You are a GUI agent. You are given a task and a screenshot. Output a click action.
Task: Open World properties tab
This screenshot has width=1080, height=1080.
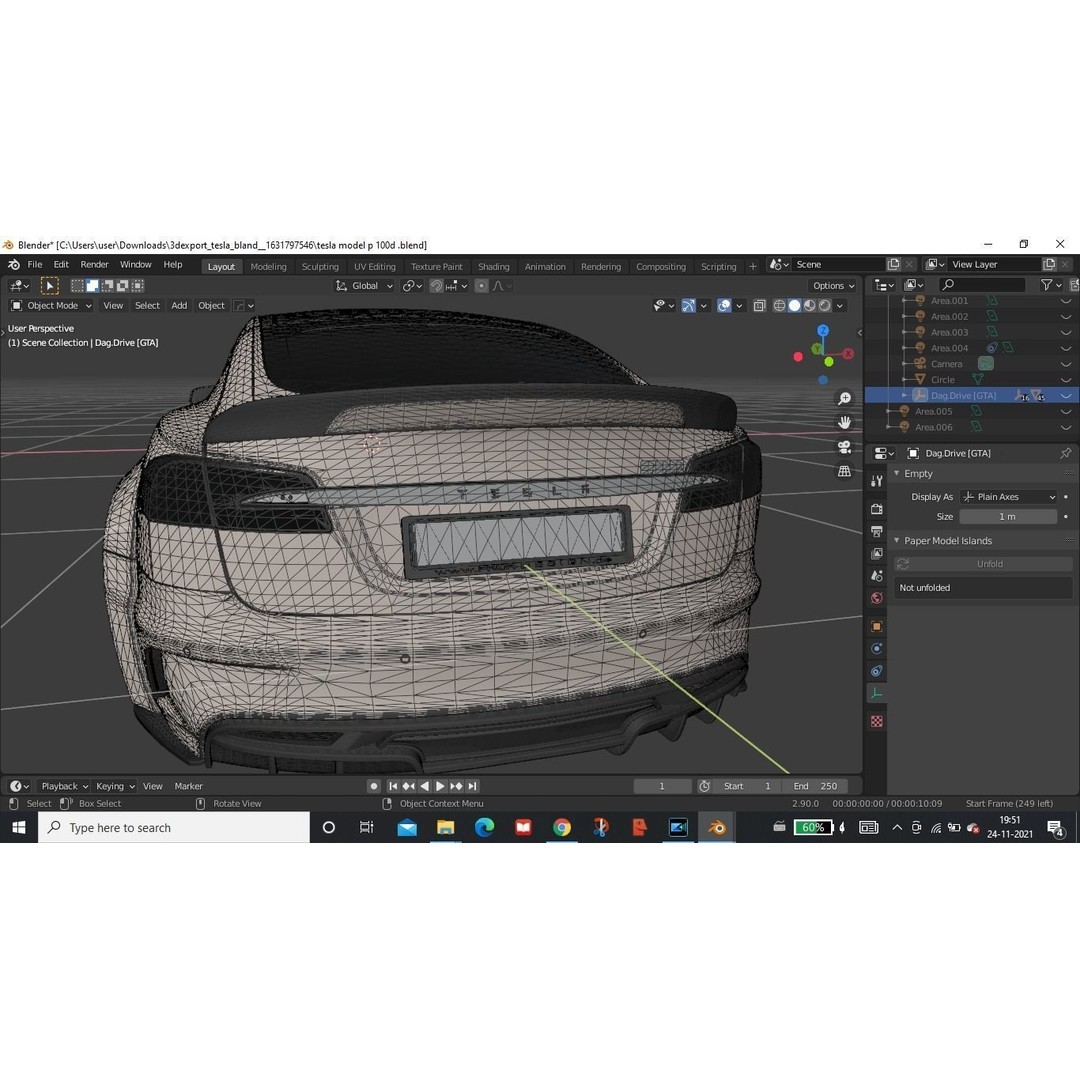tap(876, 598)
